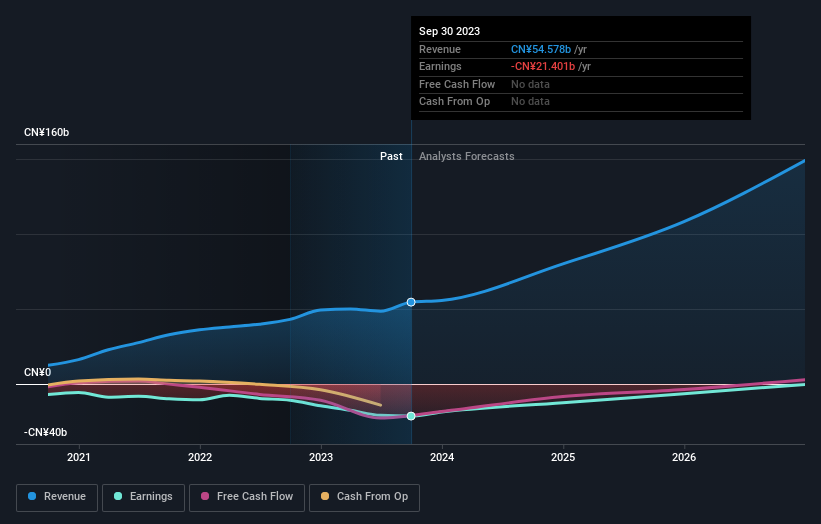Click the Free Cash Flow row label in tooltip

coord(457,84)
